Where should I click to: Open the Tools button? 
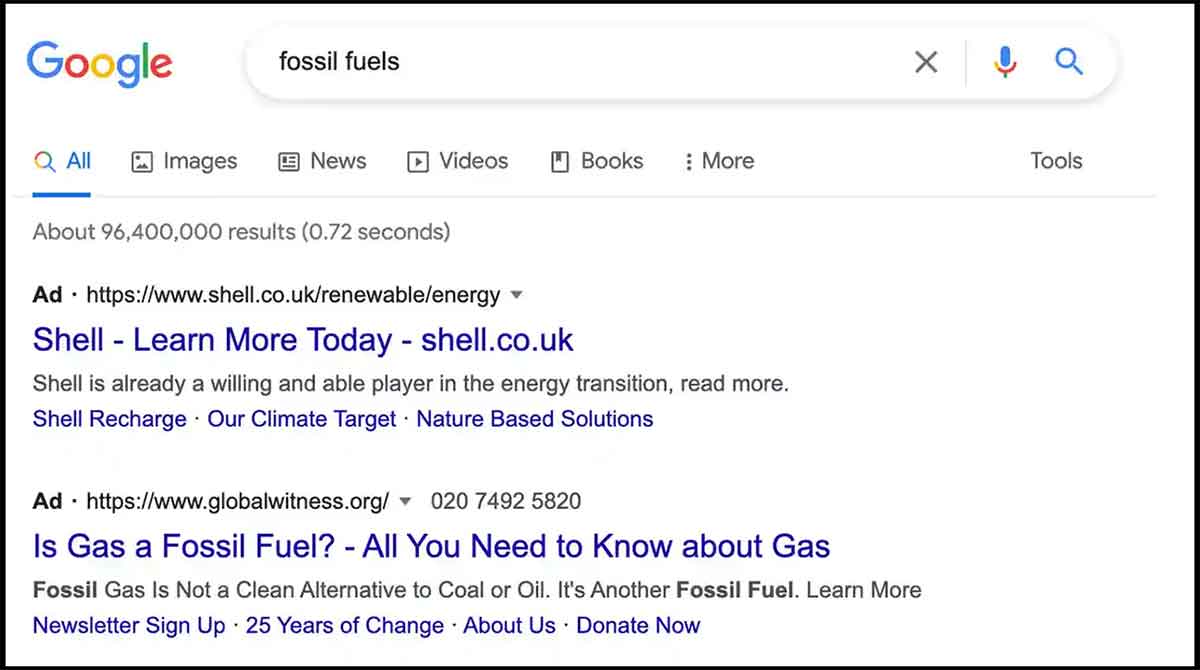pyautogui.click(x=1056, y=161)
